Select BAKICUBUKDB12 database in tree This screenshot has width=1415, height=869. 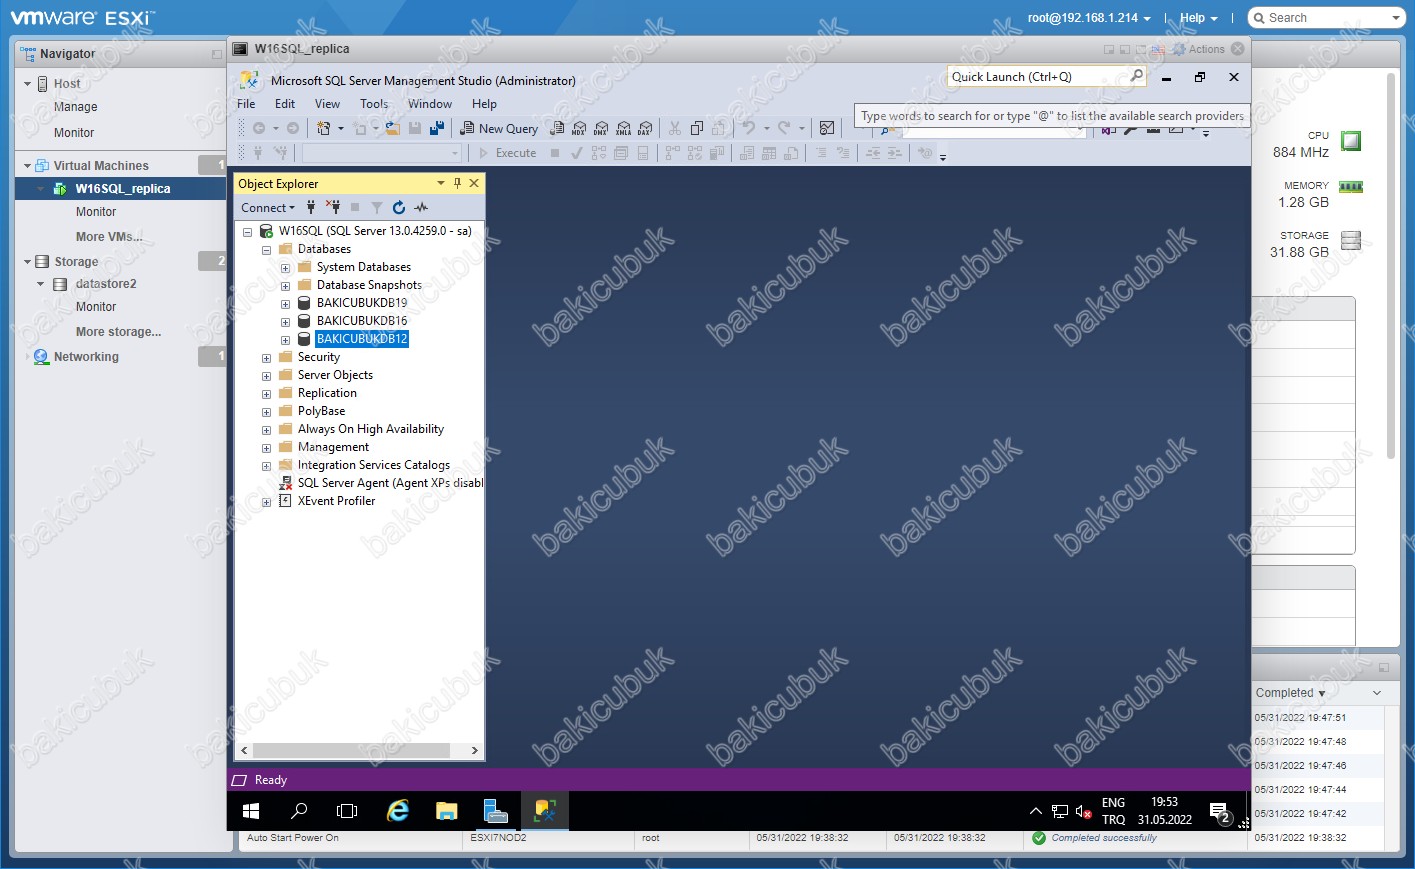click(x=362, y=339)
